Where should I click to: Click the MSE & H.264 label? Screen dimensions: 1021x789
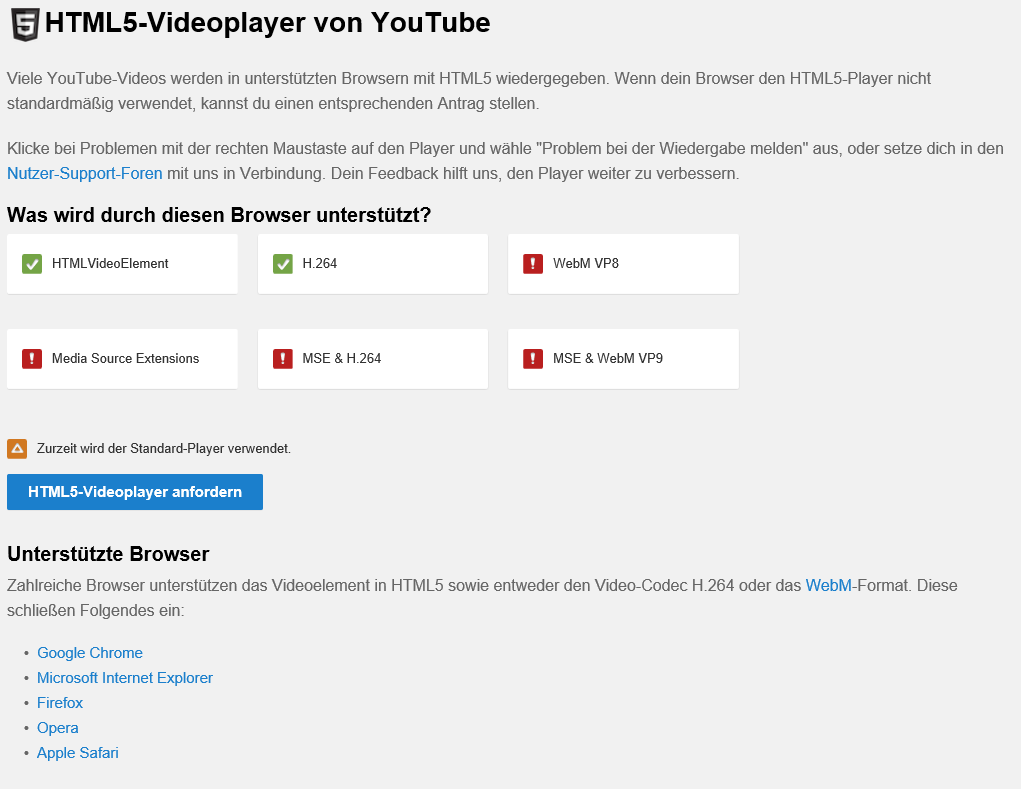(x=342, y=359)
